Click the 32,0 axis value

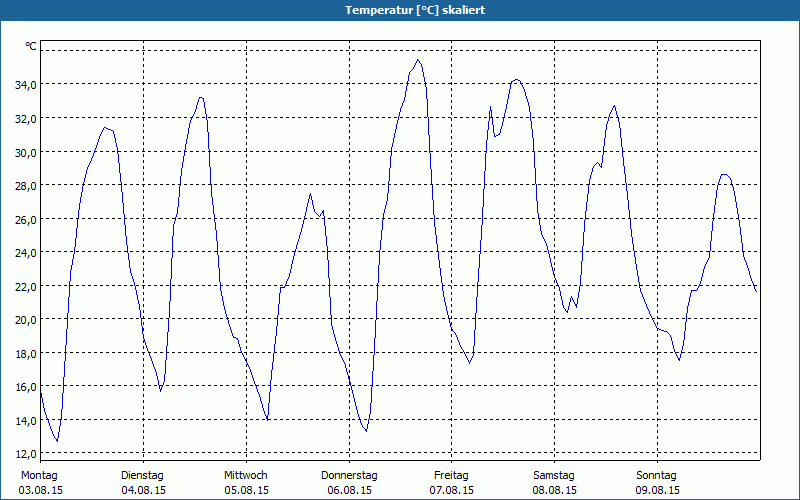click(25, 119)
